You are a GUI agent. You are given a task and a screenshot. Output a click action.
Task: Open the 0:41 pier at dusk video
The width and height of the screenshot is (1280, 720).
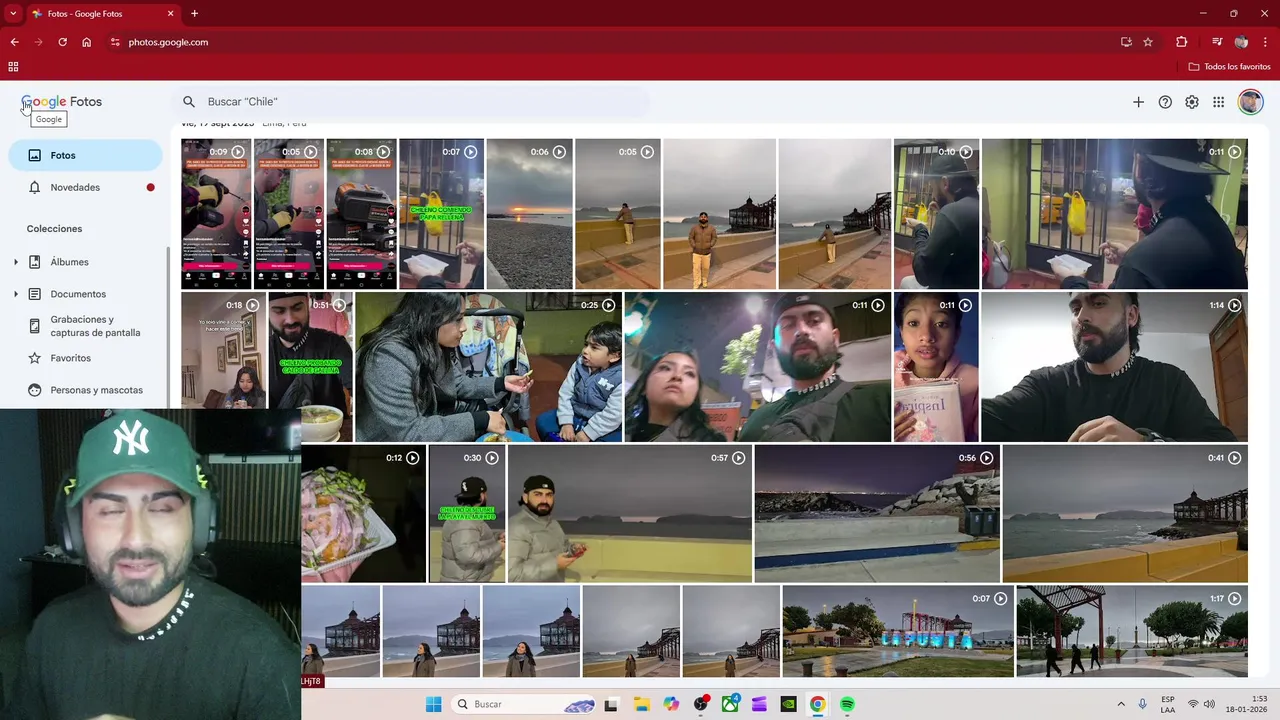1125,514
